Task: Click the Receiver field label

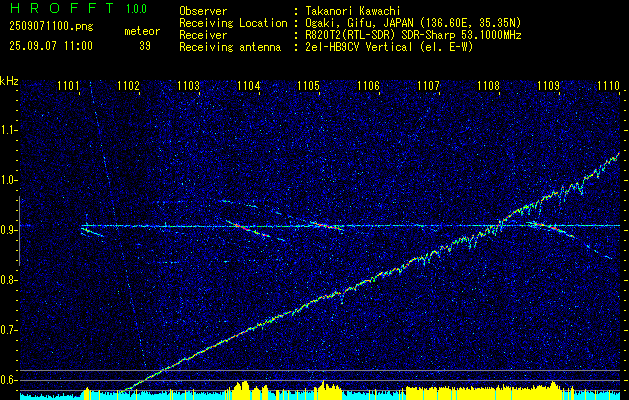Action: pyautogui.click(x=203, y=35)
